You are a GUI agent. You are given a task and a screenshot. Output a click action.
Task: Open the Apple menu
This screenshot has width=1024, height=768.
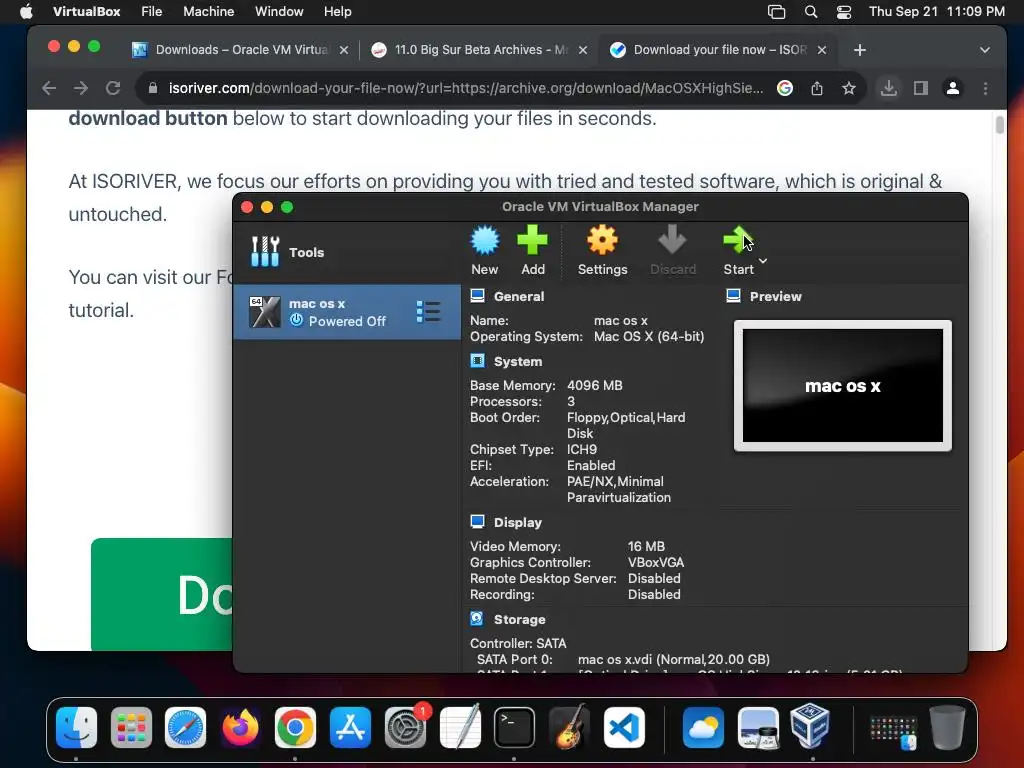click(x=26, y=12)
